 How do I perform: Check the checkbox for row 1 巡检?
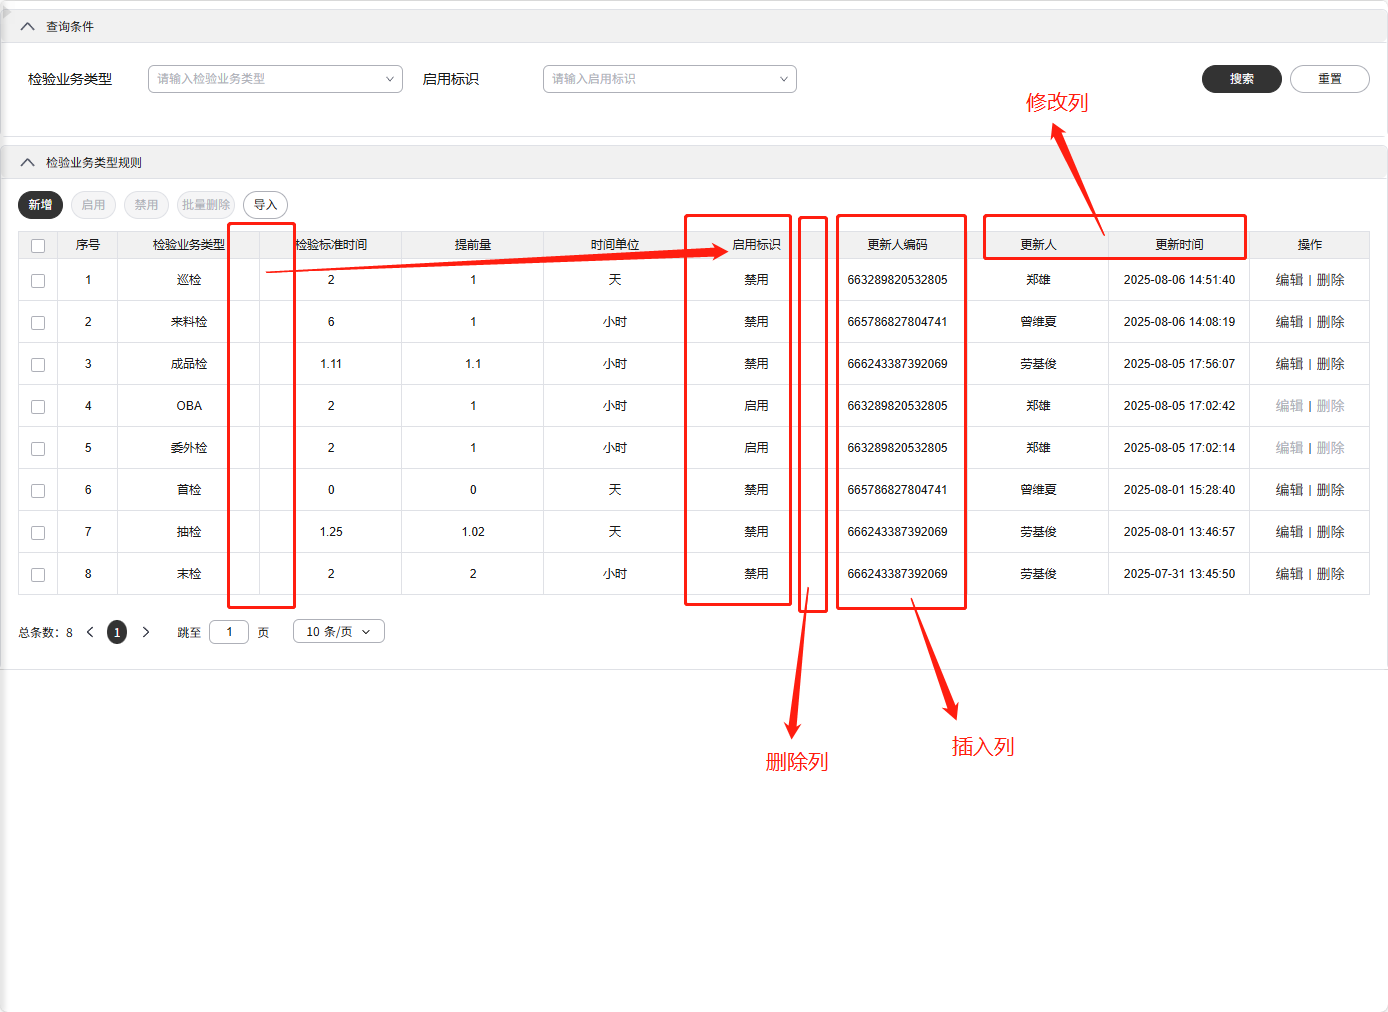tap(38, 281)
